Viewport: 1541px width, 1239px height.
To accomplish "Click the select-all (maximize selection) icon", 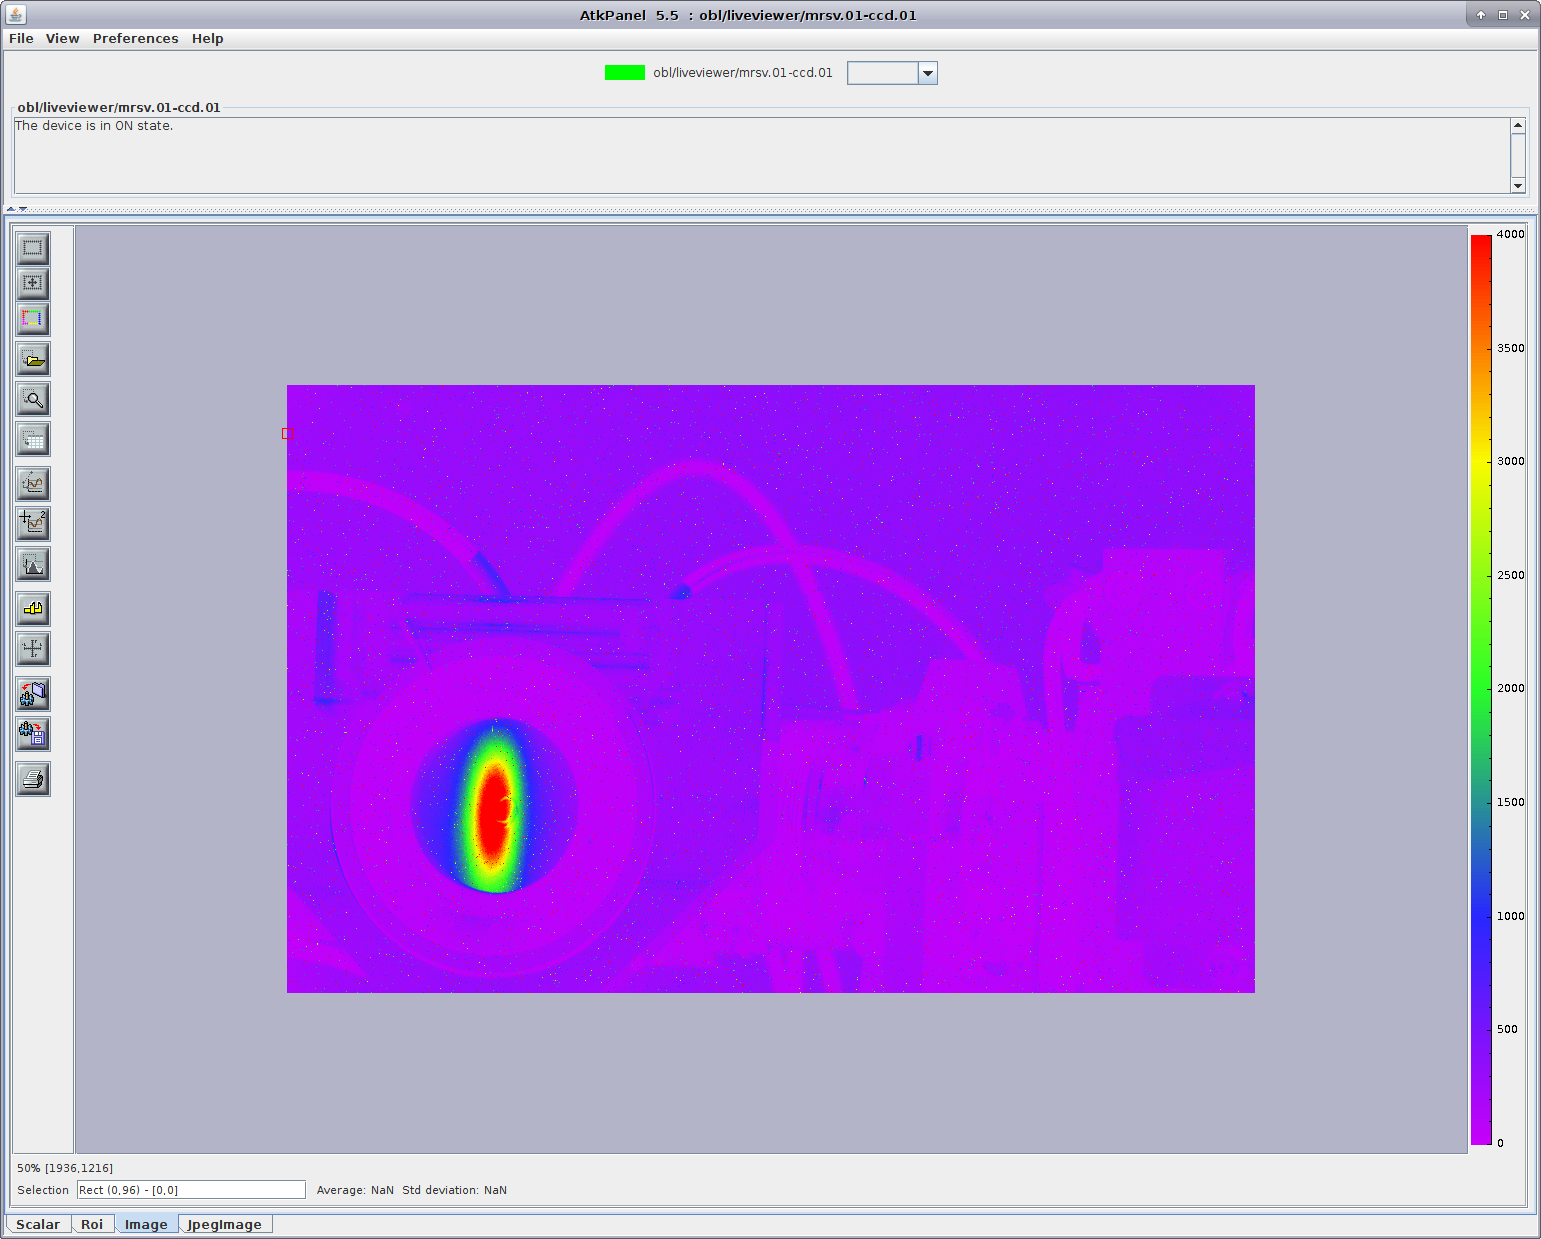I will click(x=33, y=283).
